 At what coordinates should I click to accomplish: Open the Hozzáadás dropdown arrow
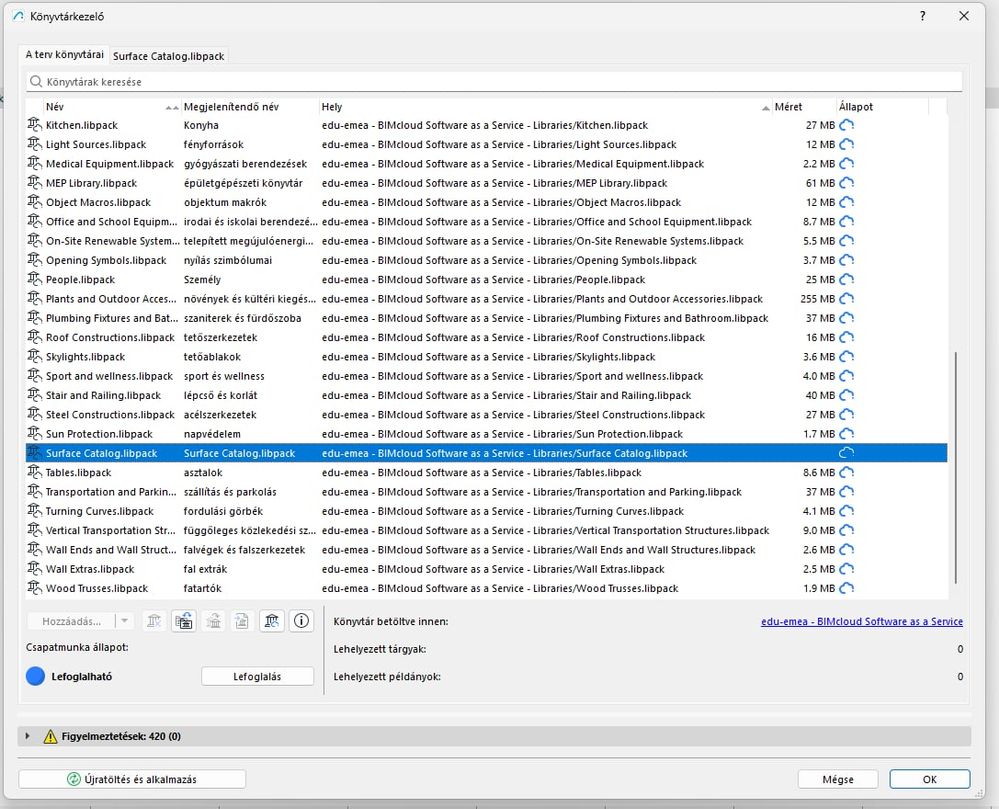pyautogui.click(x=124, y=621)
